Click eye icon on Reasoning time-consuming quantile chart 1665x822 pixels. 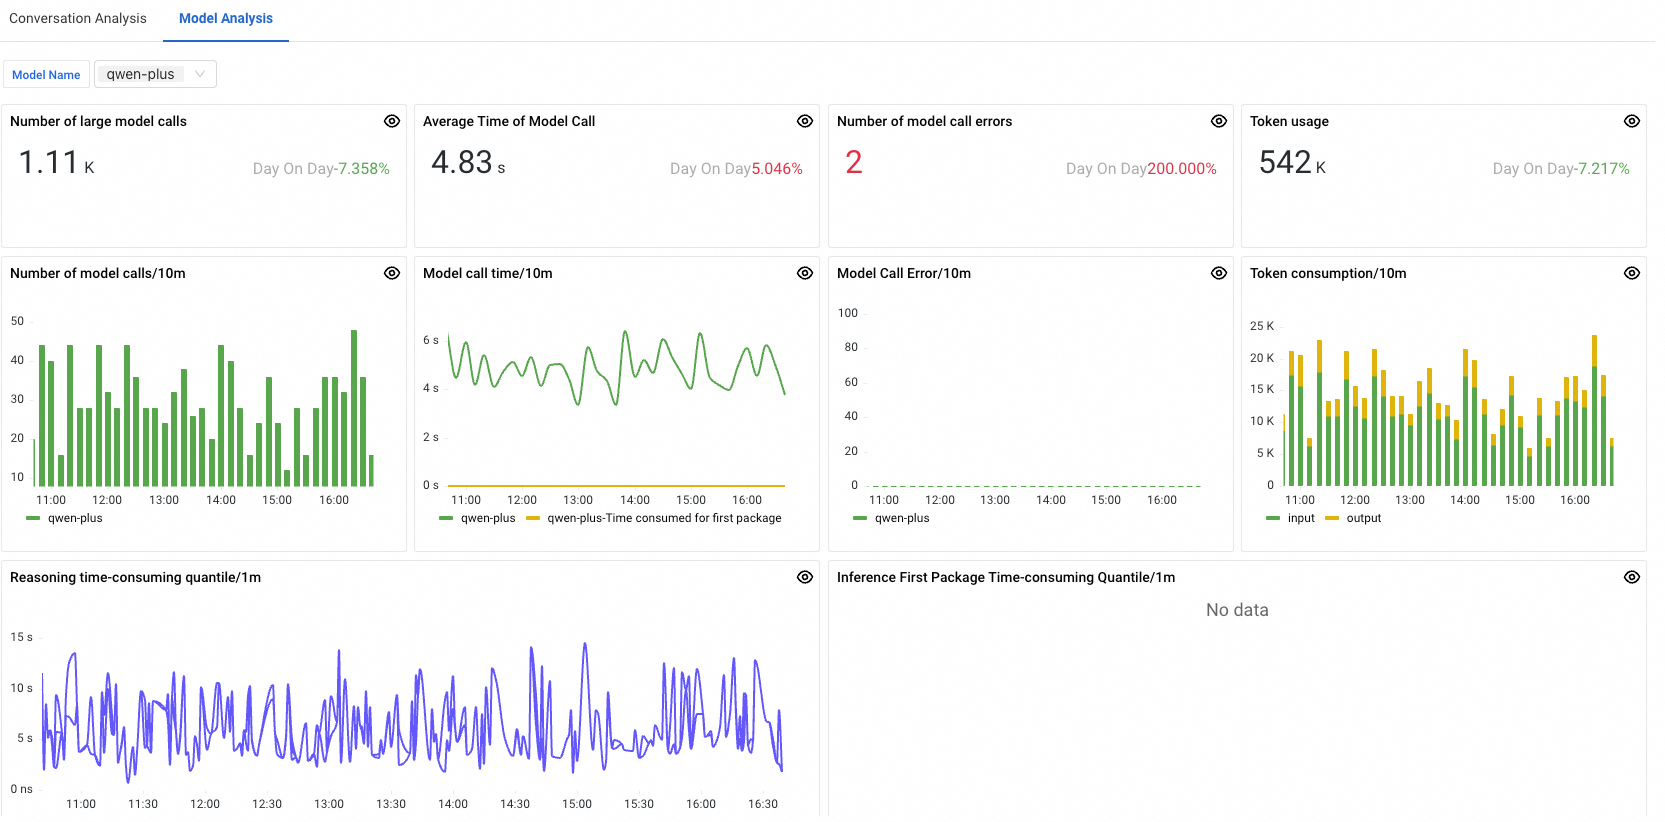(x=805, y=577)
